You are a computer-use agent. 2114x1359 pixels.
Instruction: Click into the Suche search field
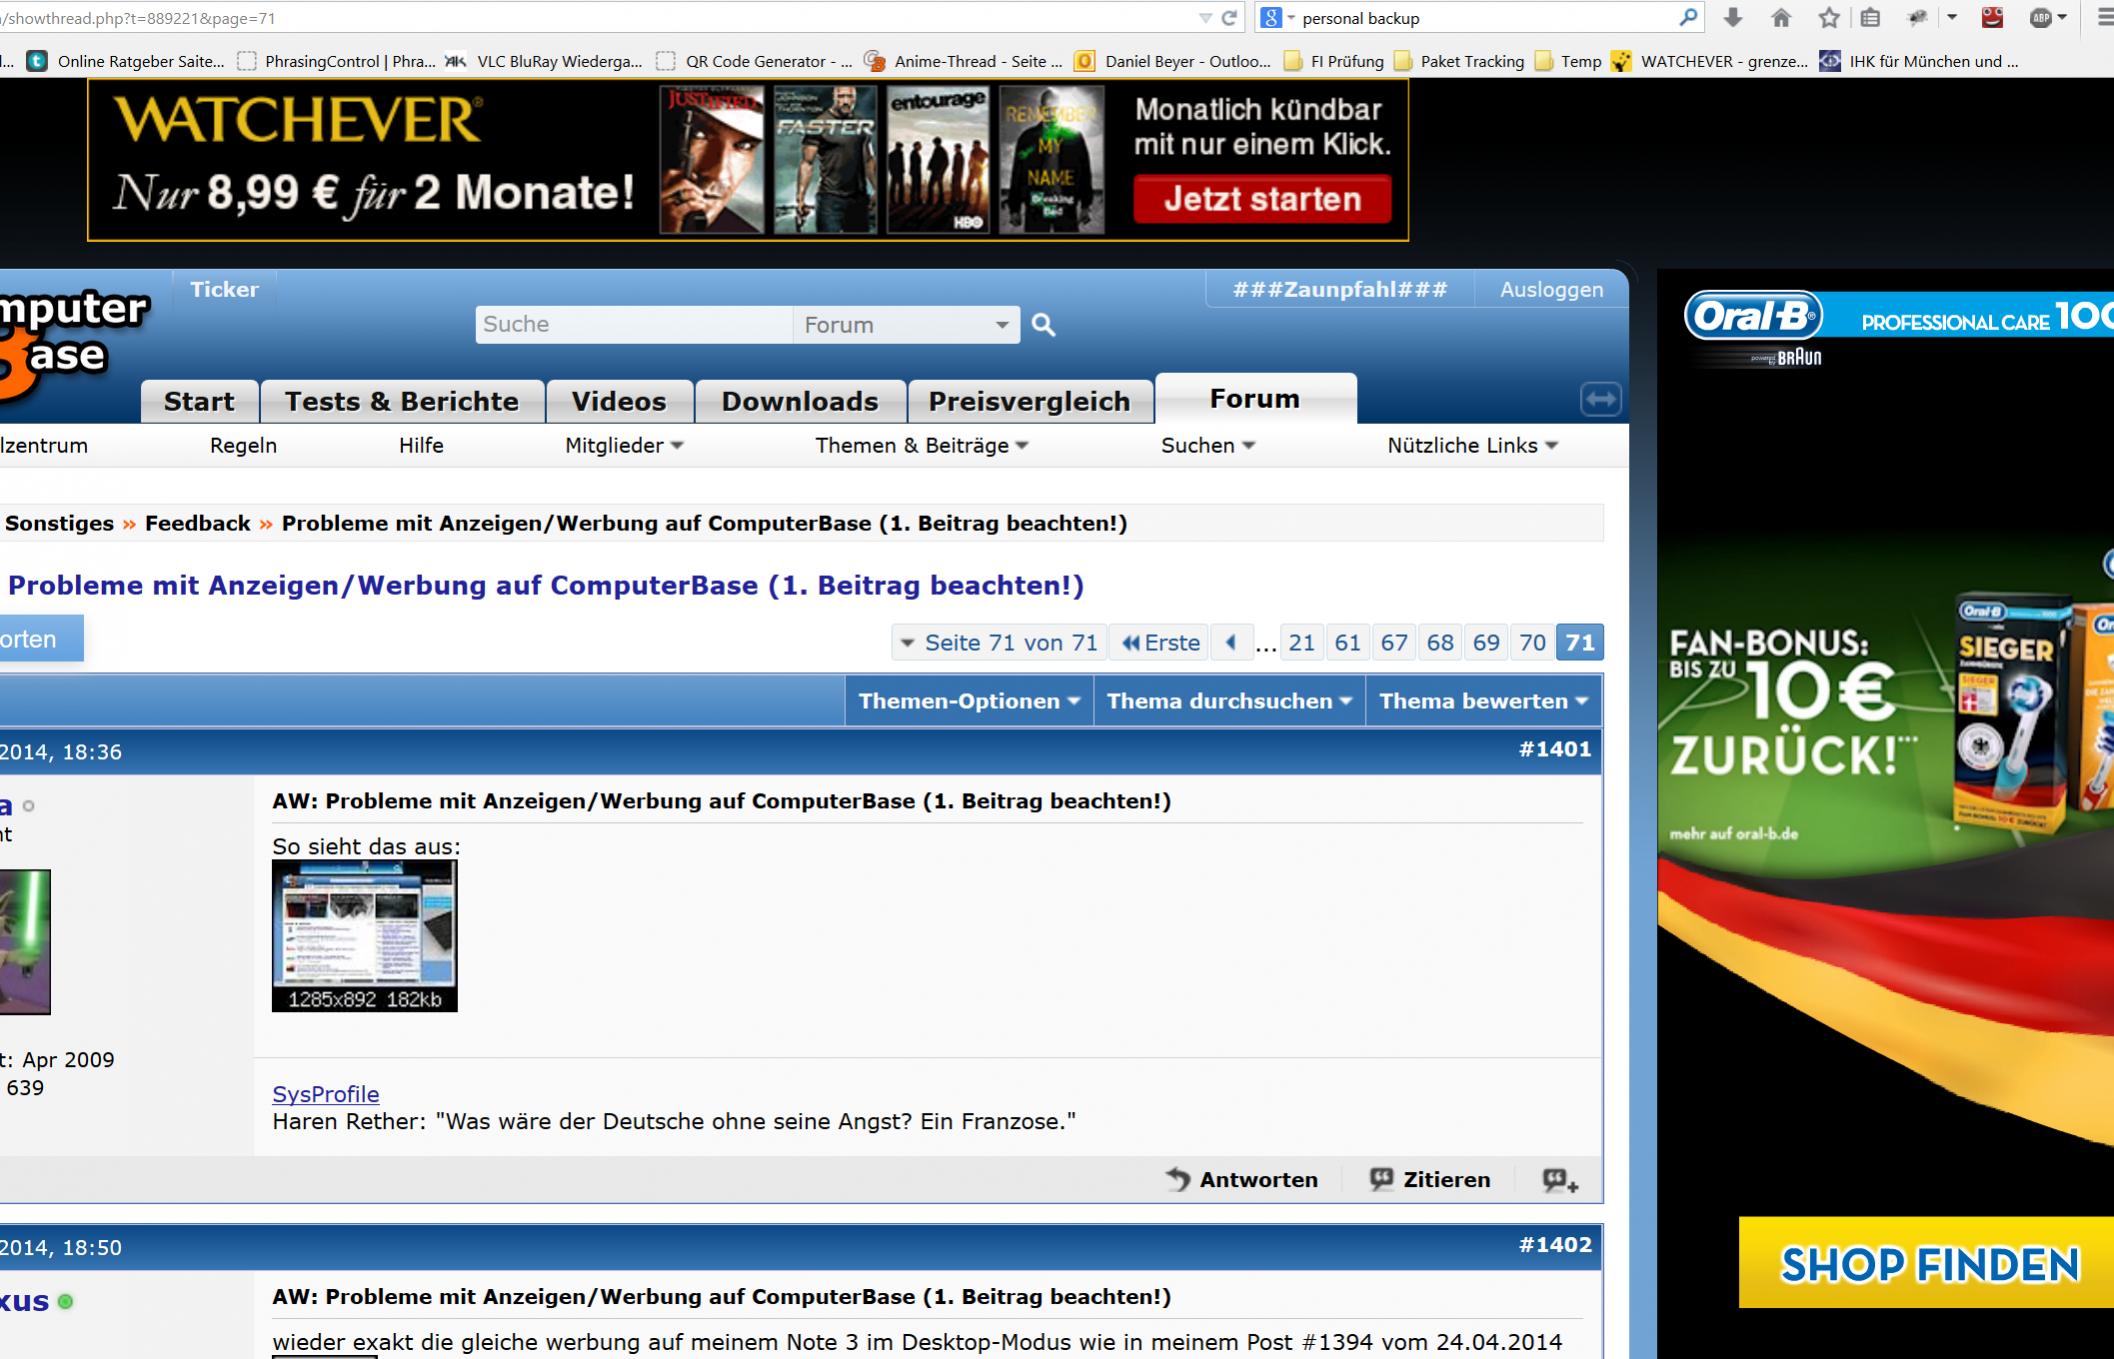click(632, 325)
